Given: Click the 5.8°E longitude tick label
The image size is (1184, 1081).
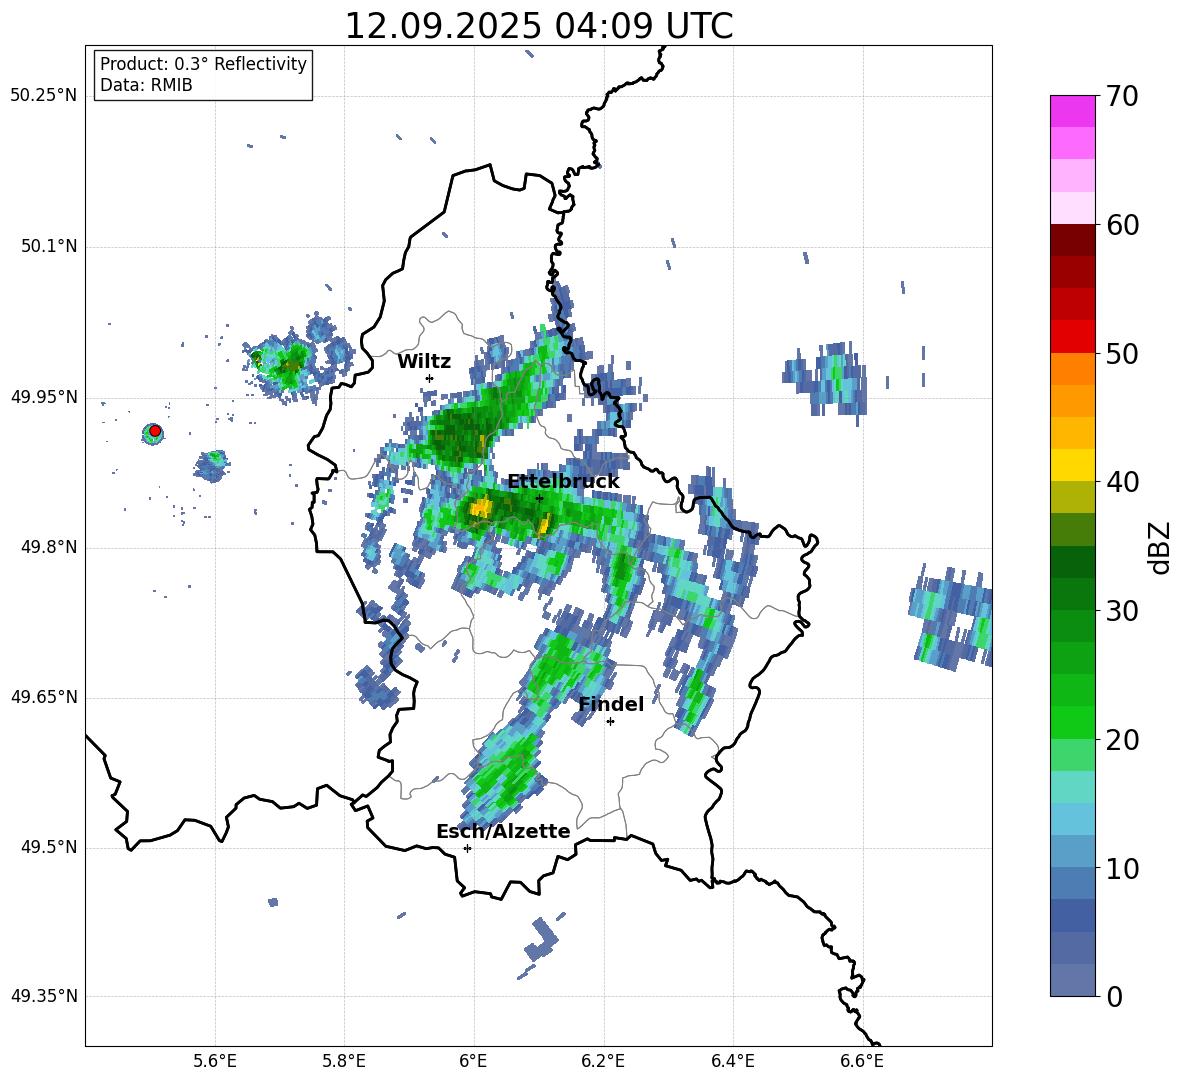Looking at the screenshot, I should 344,1061.
